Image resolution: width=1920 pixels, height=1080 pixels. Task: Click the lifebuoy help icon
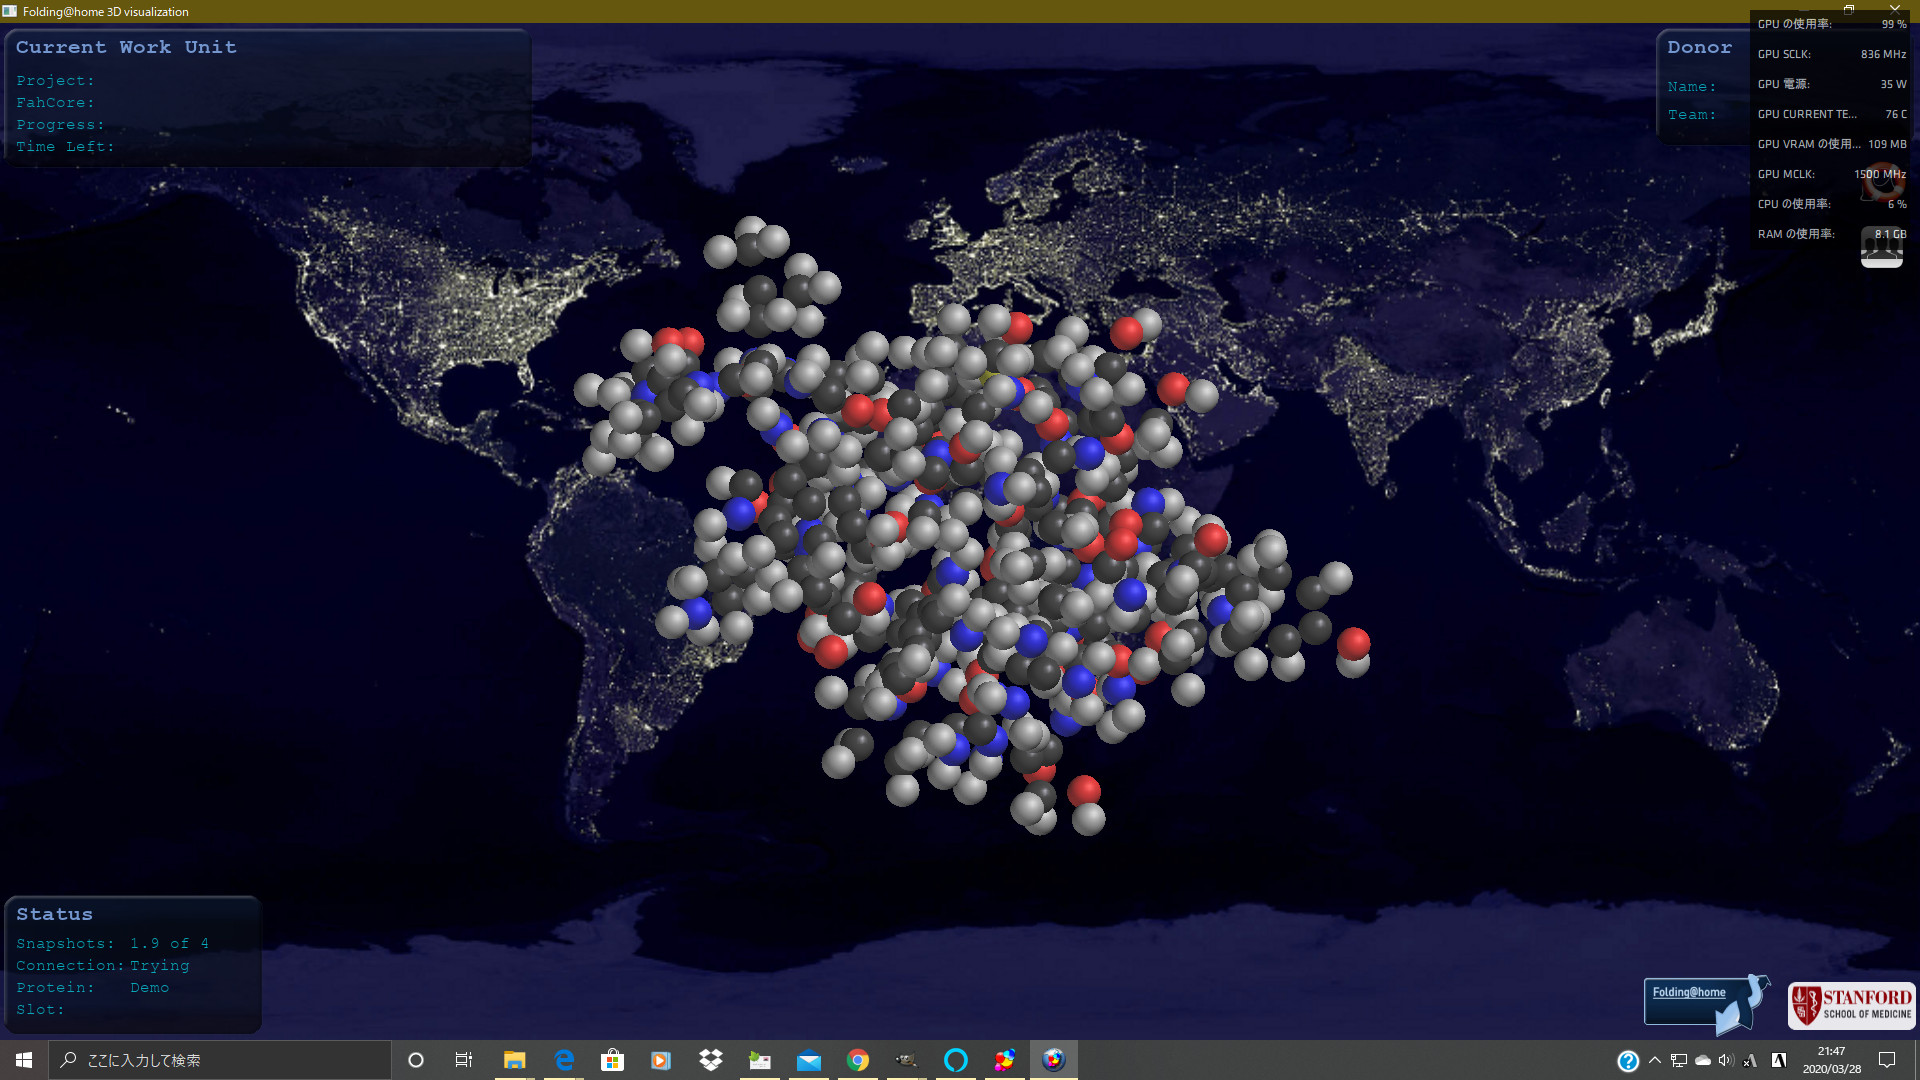click(1882, 182)
